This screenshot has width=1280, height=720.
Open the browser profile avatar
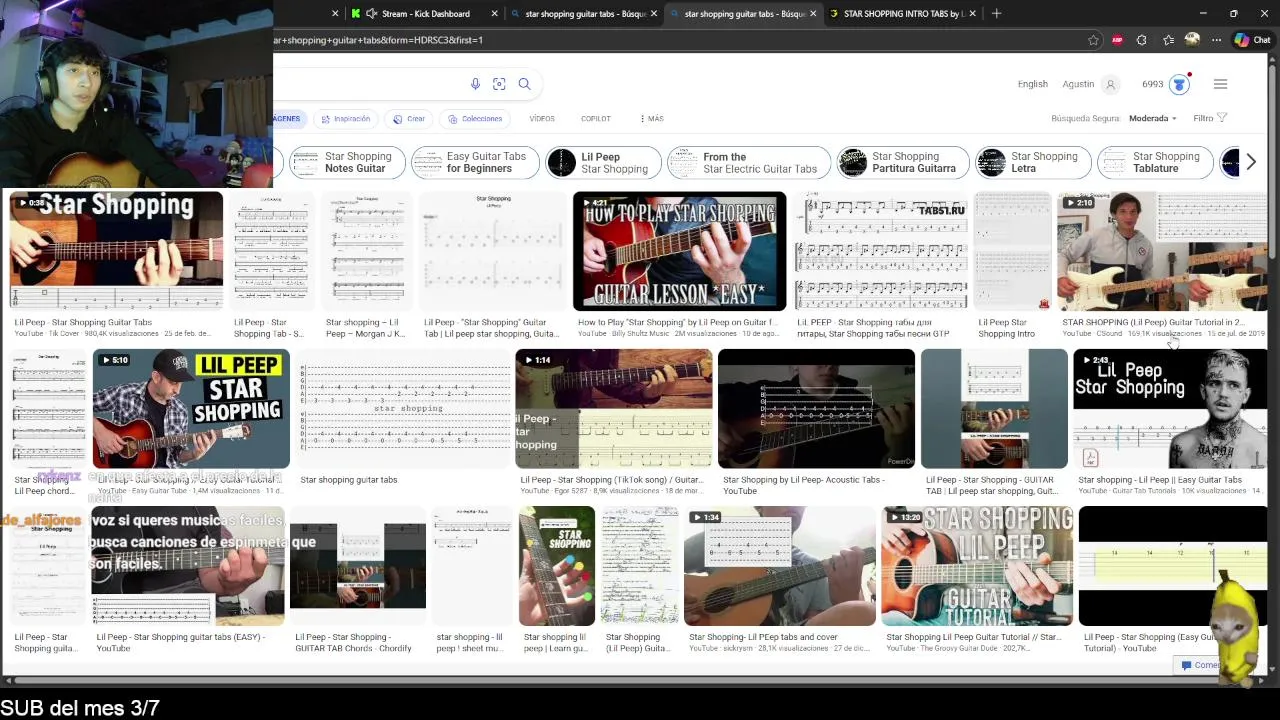pyautogui.click(x=1192, y=40)
